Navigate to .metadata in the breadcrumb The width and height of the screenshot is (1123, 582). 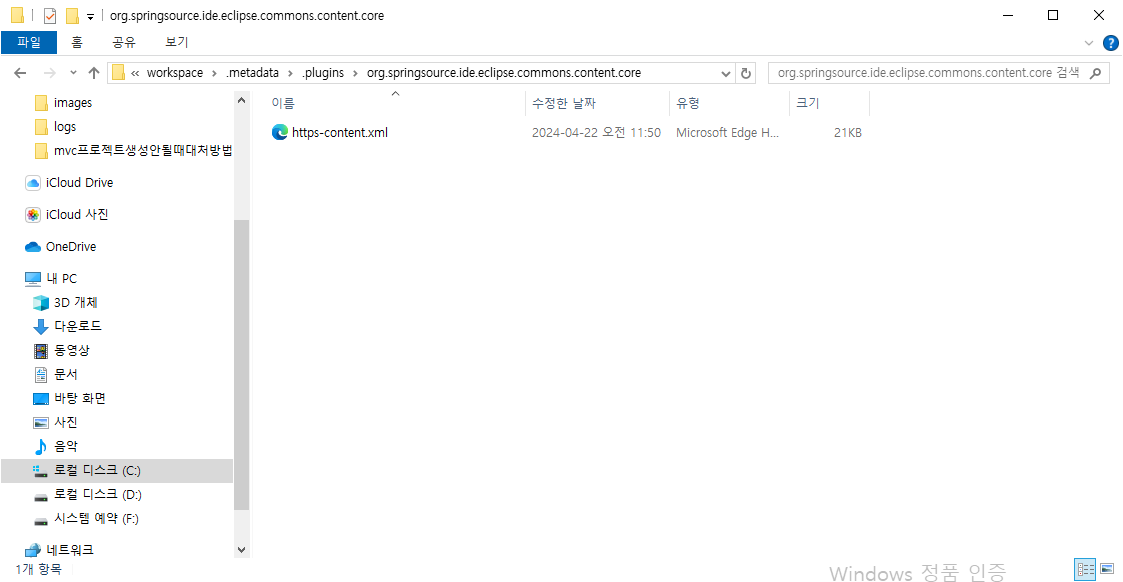[252, 73]
